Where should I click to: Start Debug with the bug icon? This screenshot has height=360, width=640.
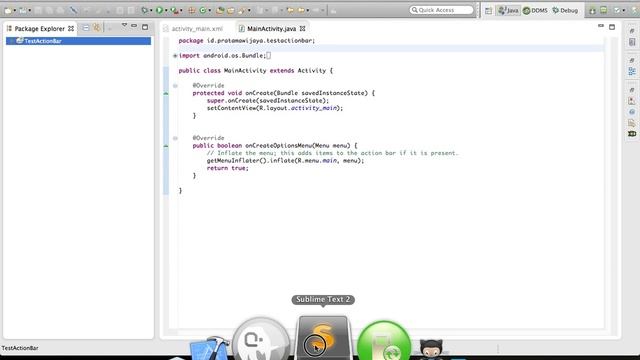point(144,10)
